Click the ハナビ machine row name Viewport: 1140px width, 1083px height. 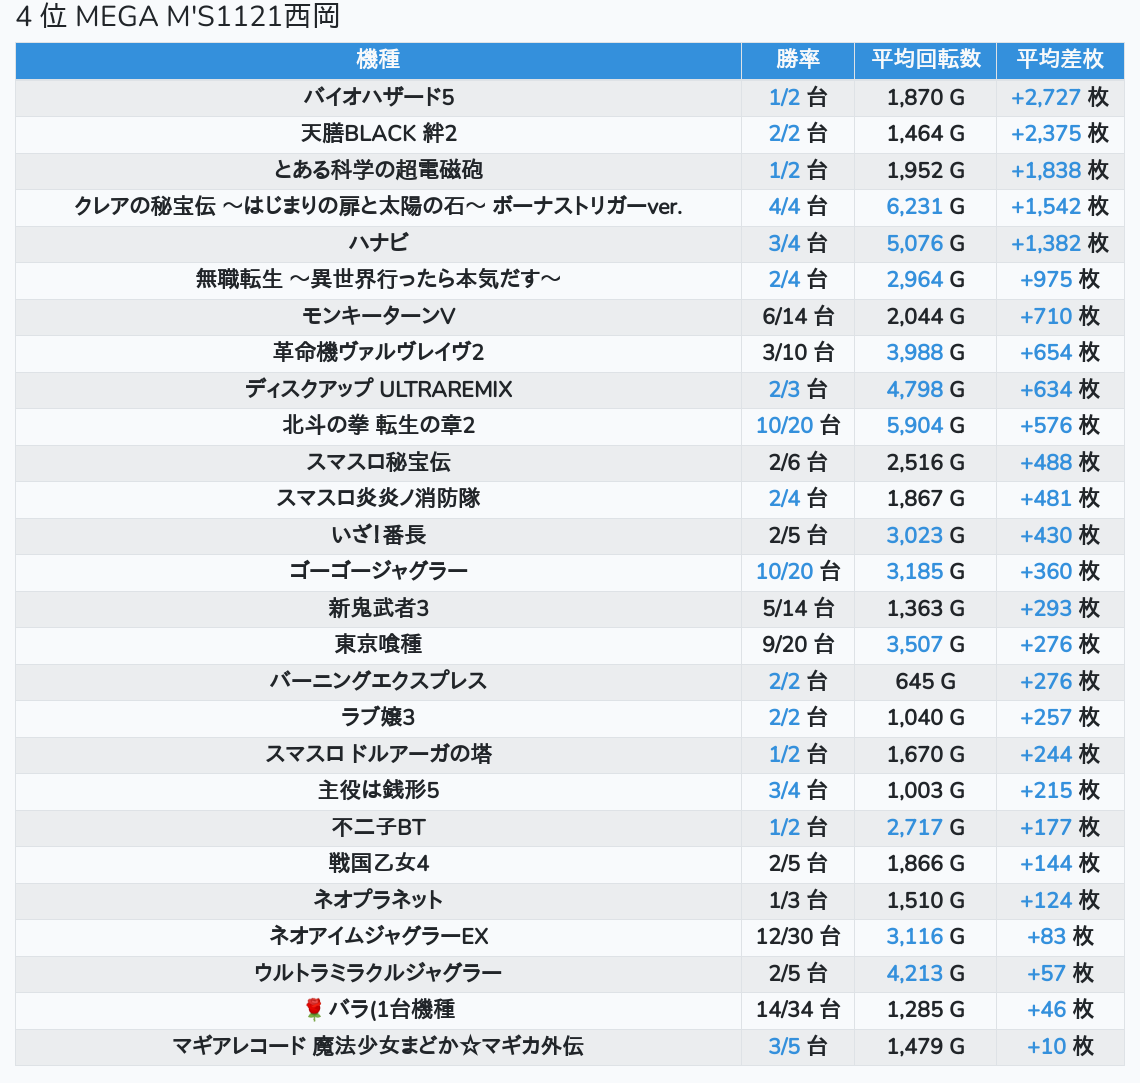pos(378,243)
